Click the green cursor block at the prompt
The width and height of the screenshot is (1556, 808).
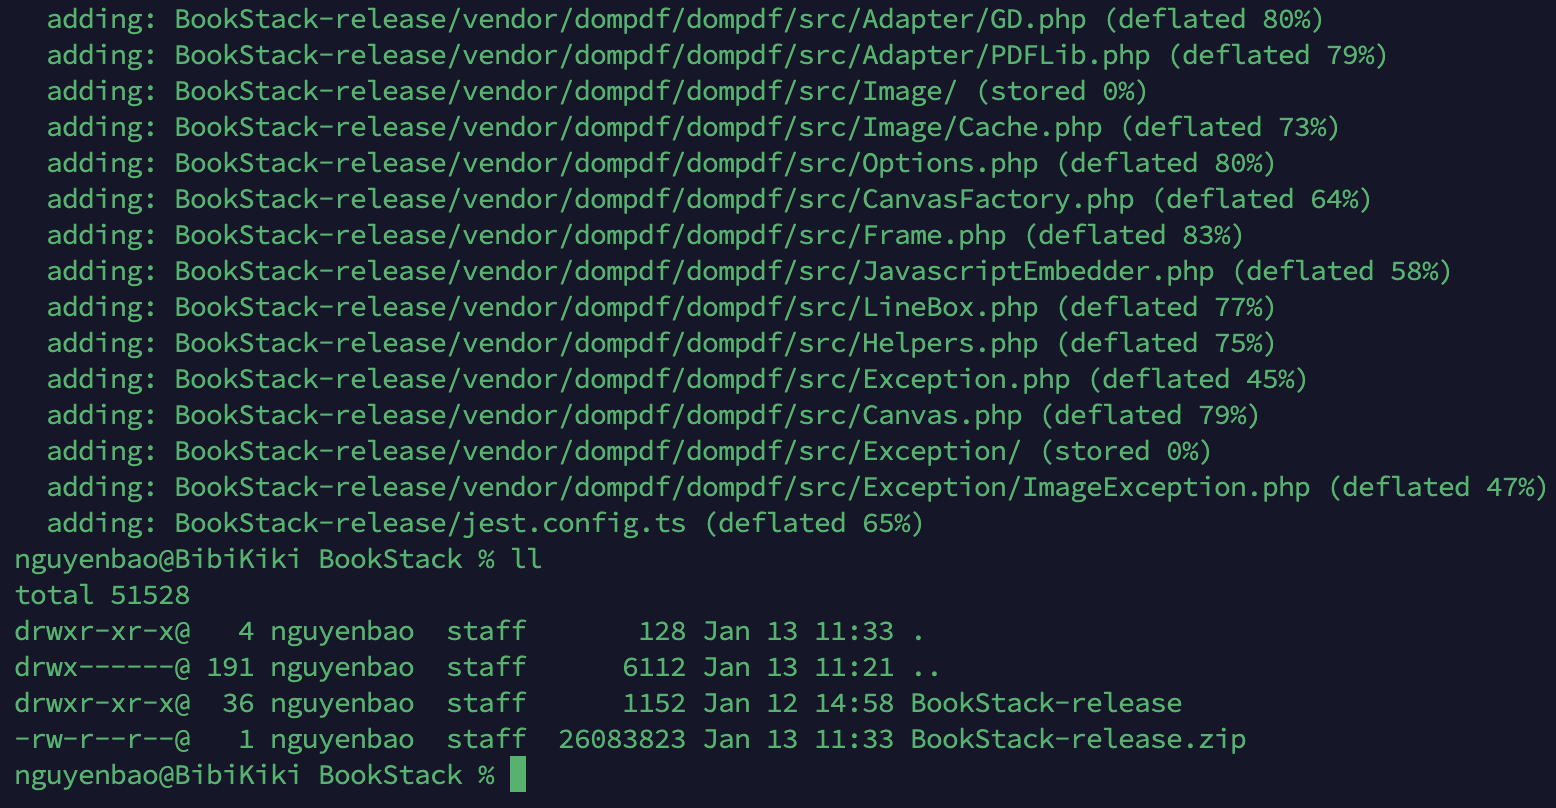517,775
